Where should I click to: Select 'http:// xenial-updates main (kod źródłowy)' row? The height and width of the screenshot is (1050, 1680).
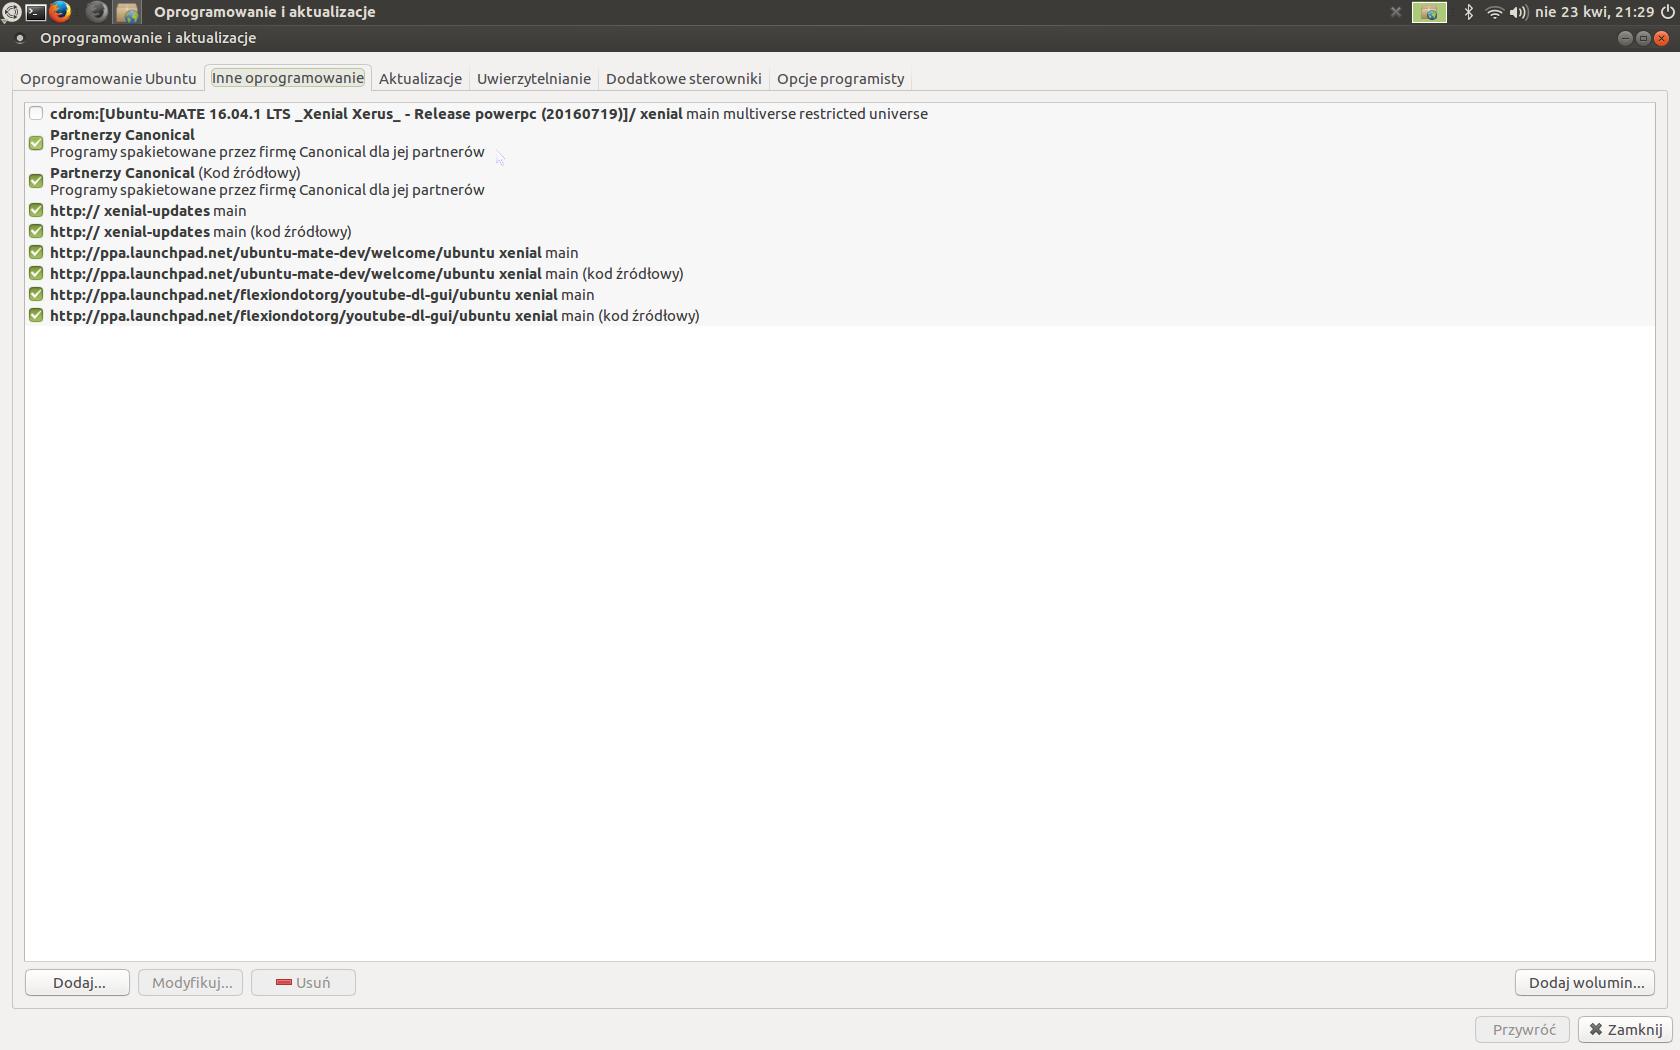click(x=201, y=232)
